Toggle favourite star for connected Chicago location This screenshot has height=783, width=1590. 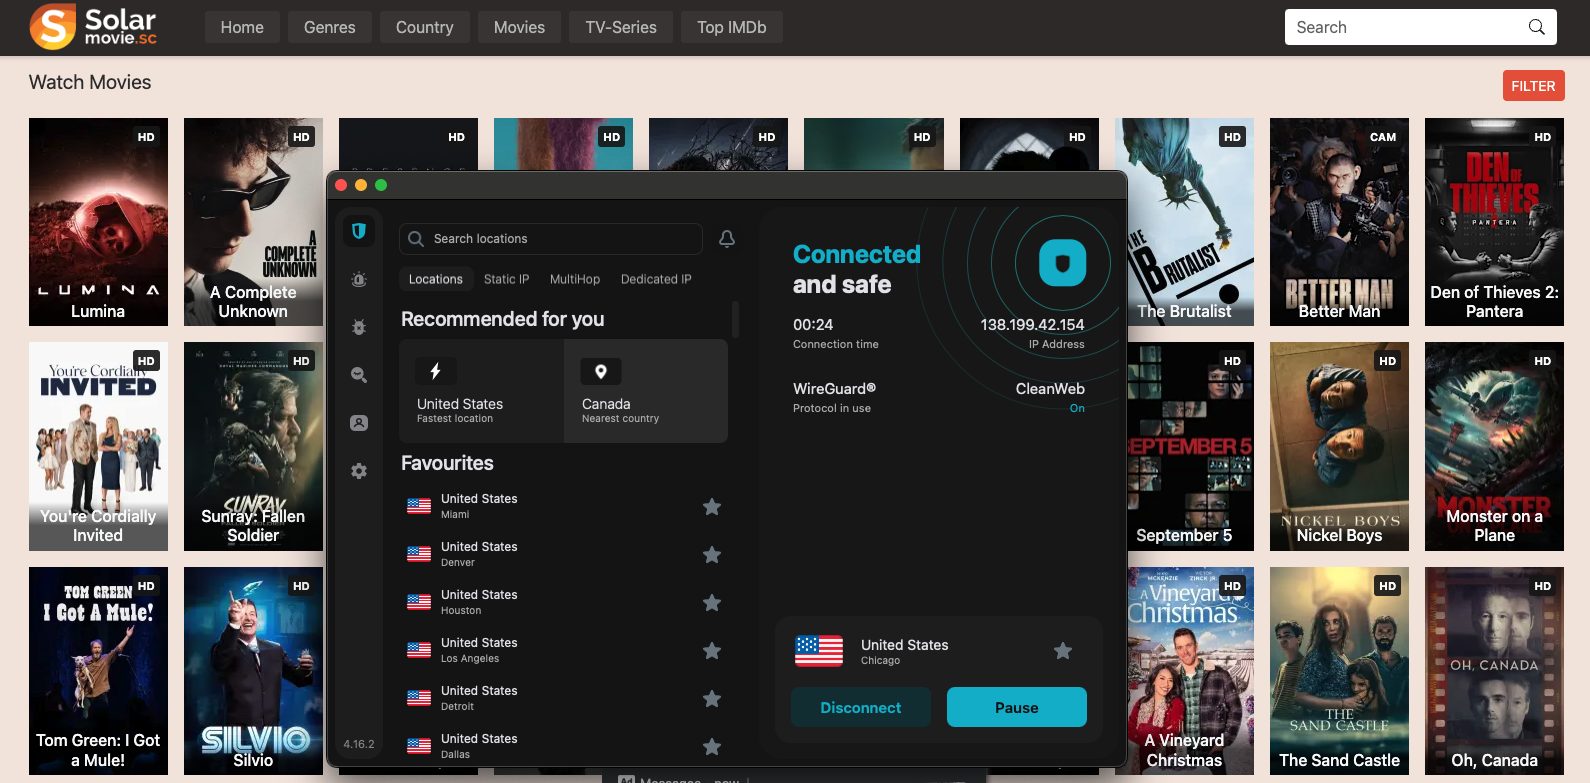coord(1063,651)
